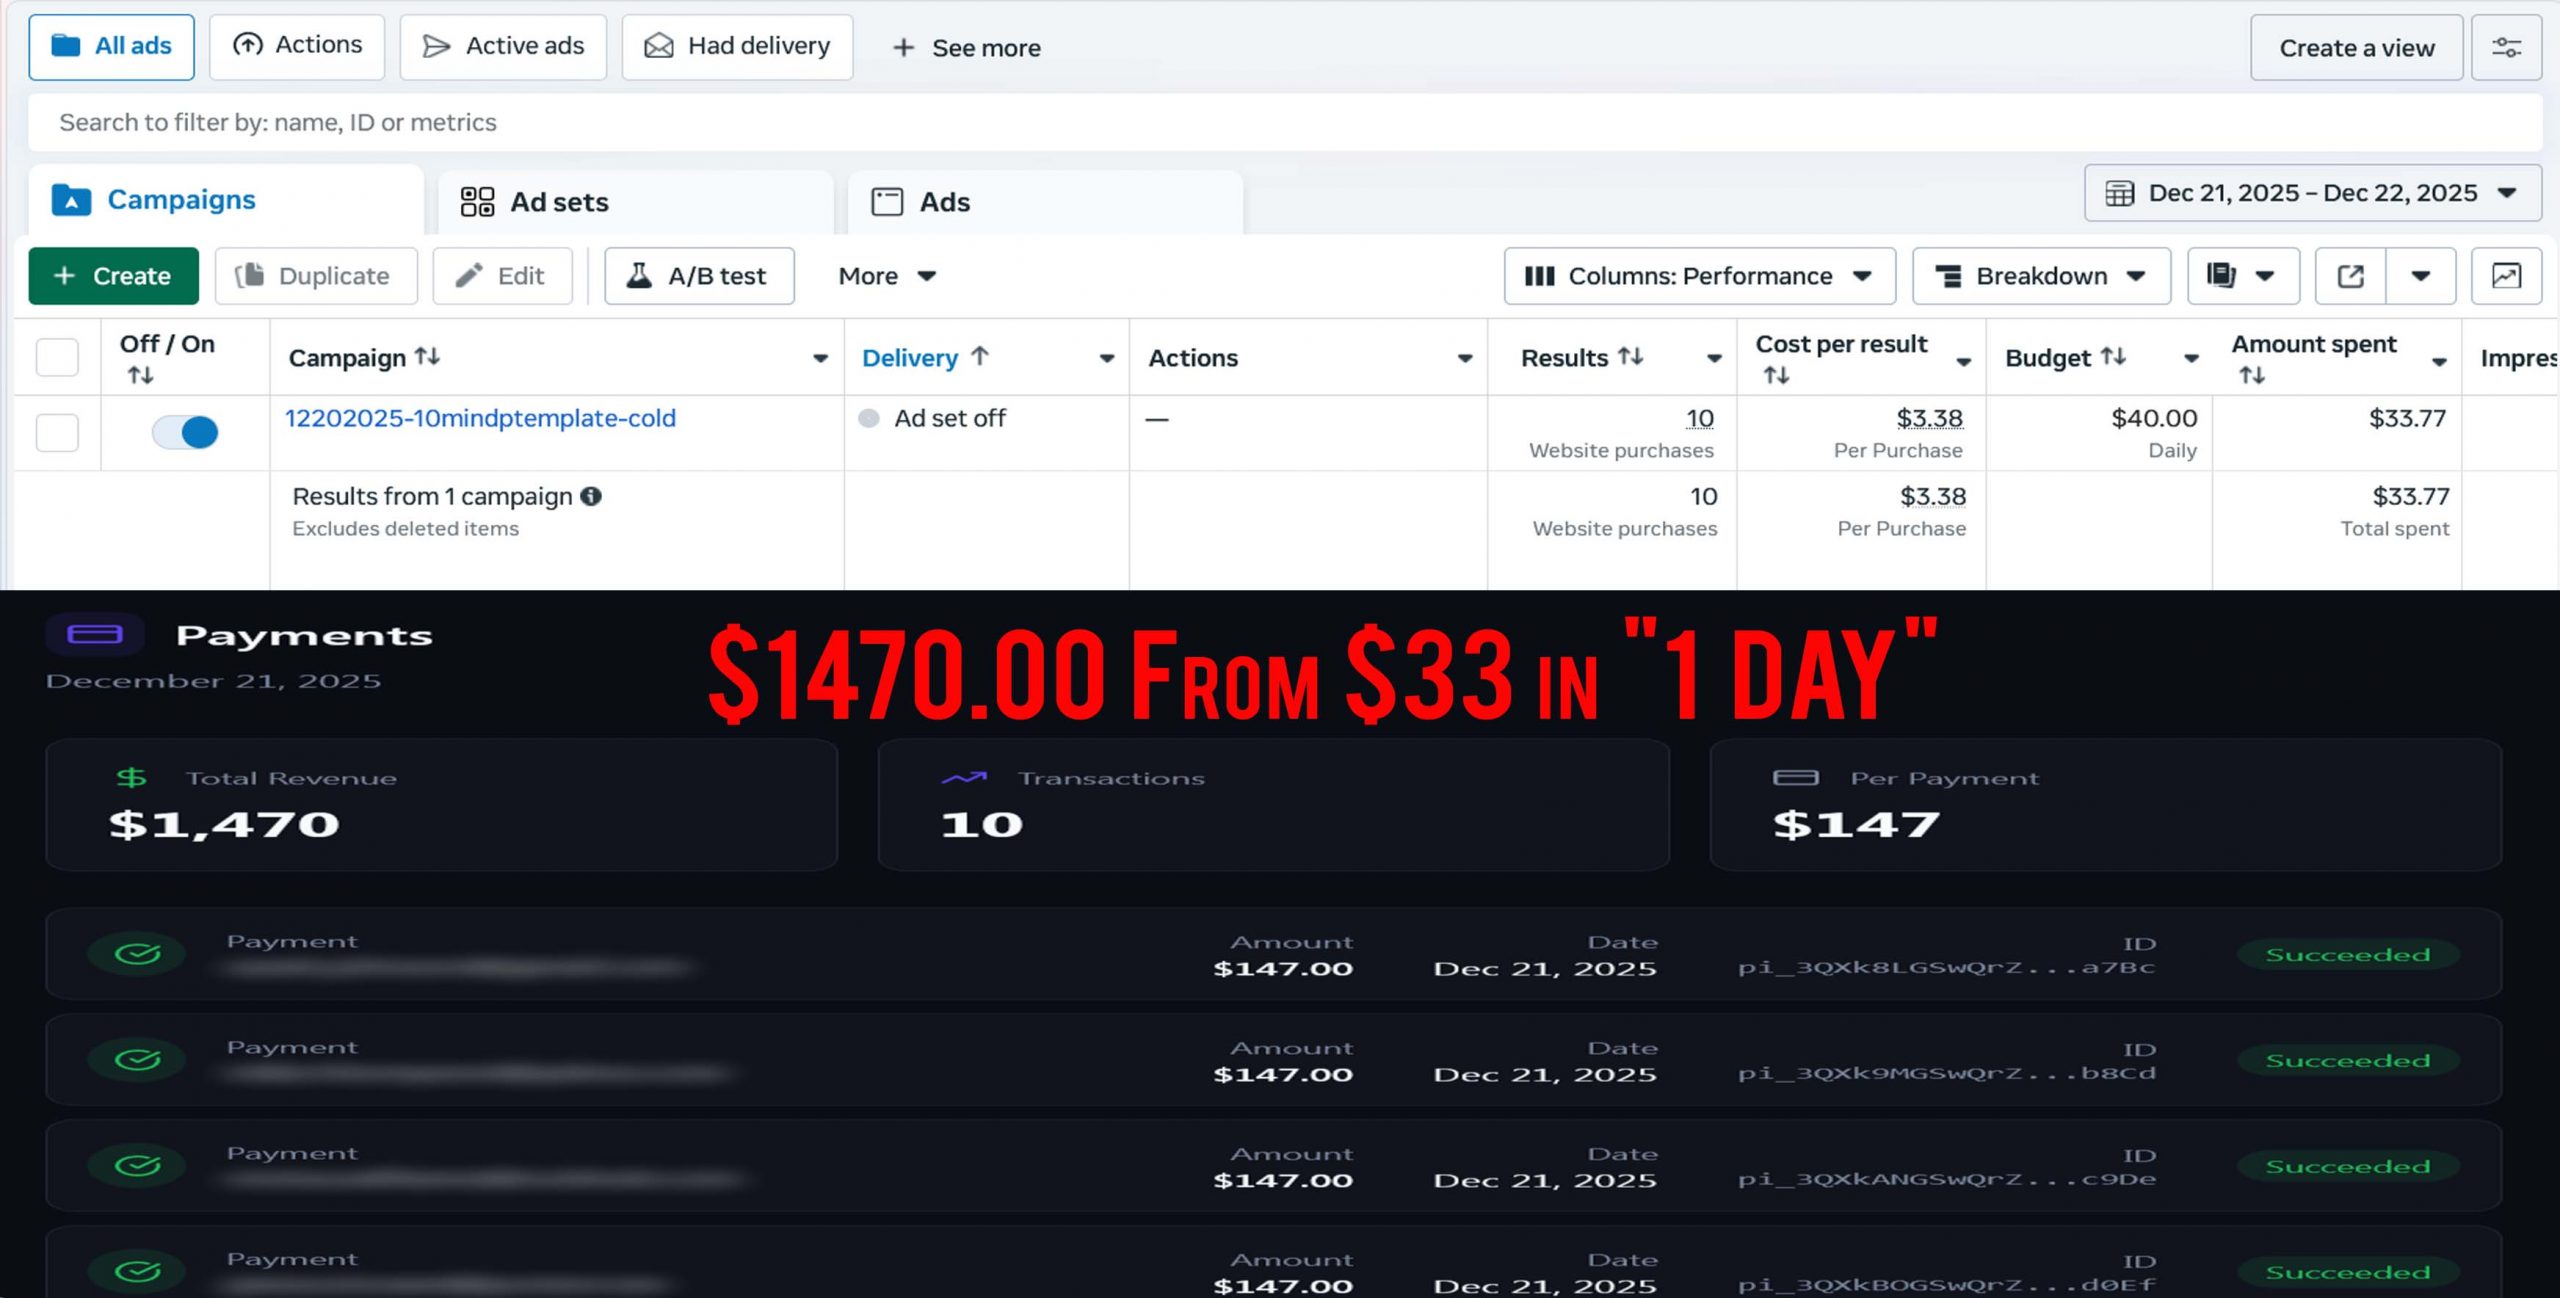Open the view settings sliders icon
Viewport: 2560px width, 1298px height.
(x=2505, y=47)
